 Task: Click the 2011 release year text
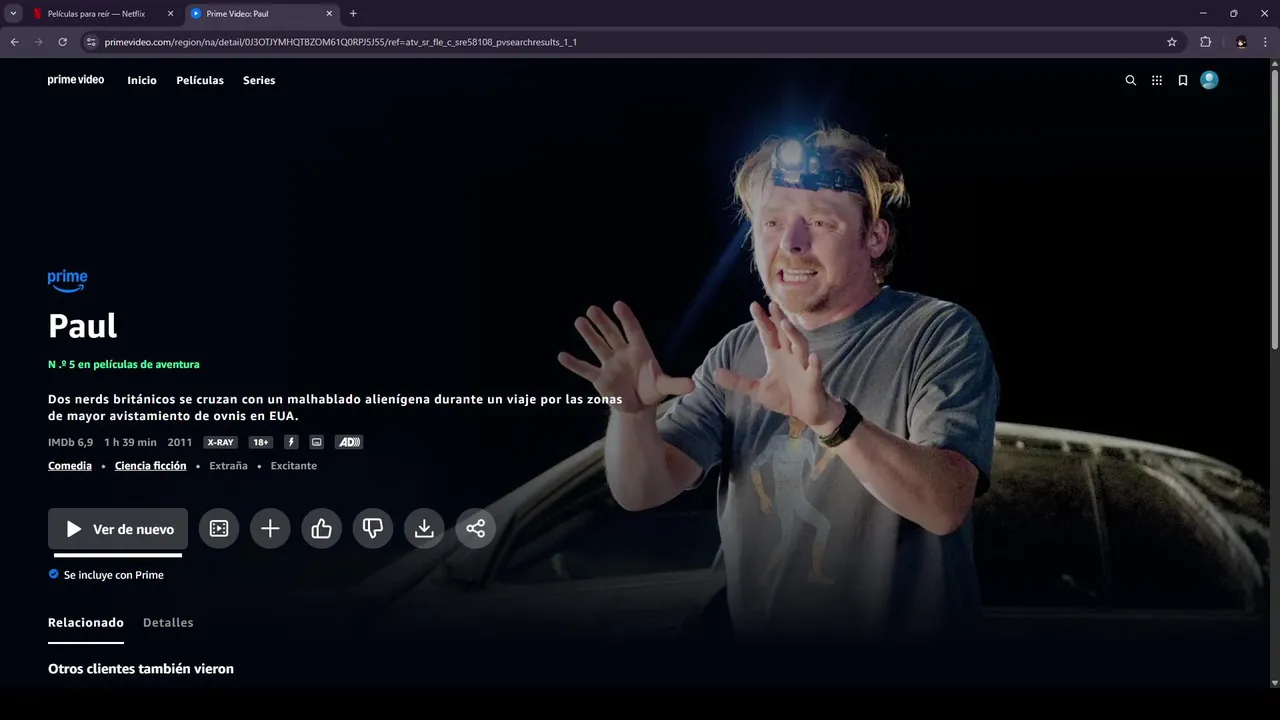tap(180, 442)
